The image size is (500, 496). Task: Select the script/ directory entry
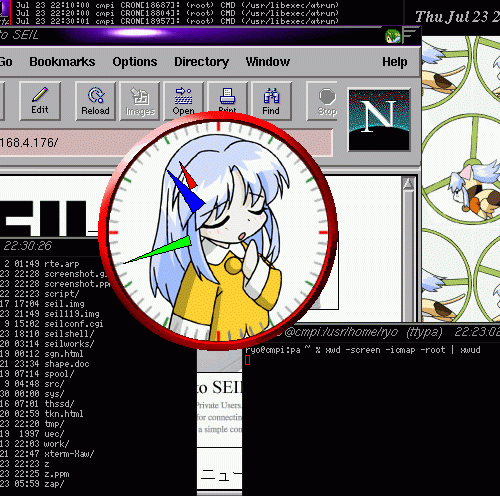coord(62,294)
